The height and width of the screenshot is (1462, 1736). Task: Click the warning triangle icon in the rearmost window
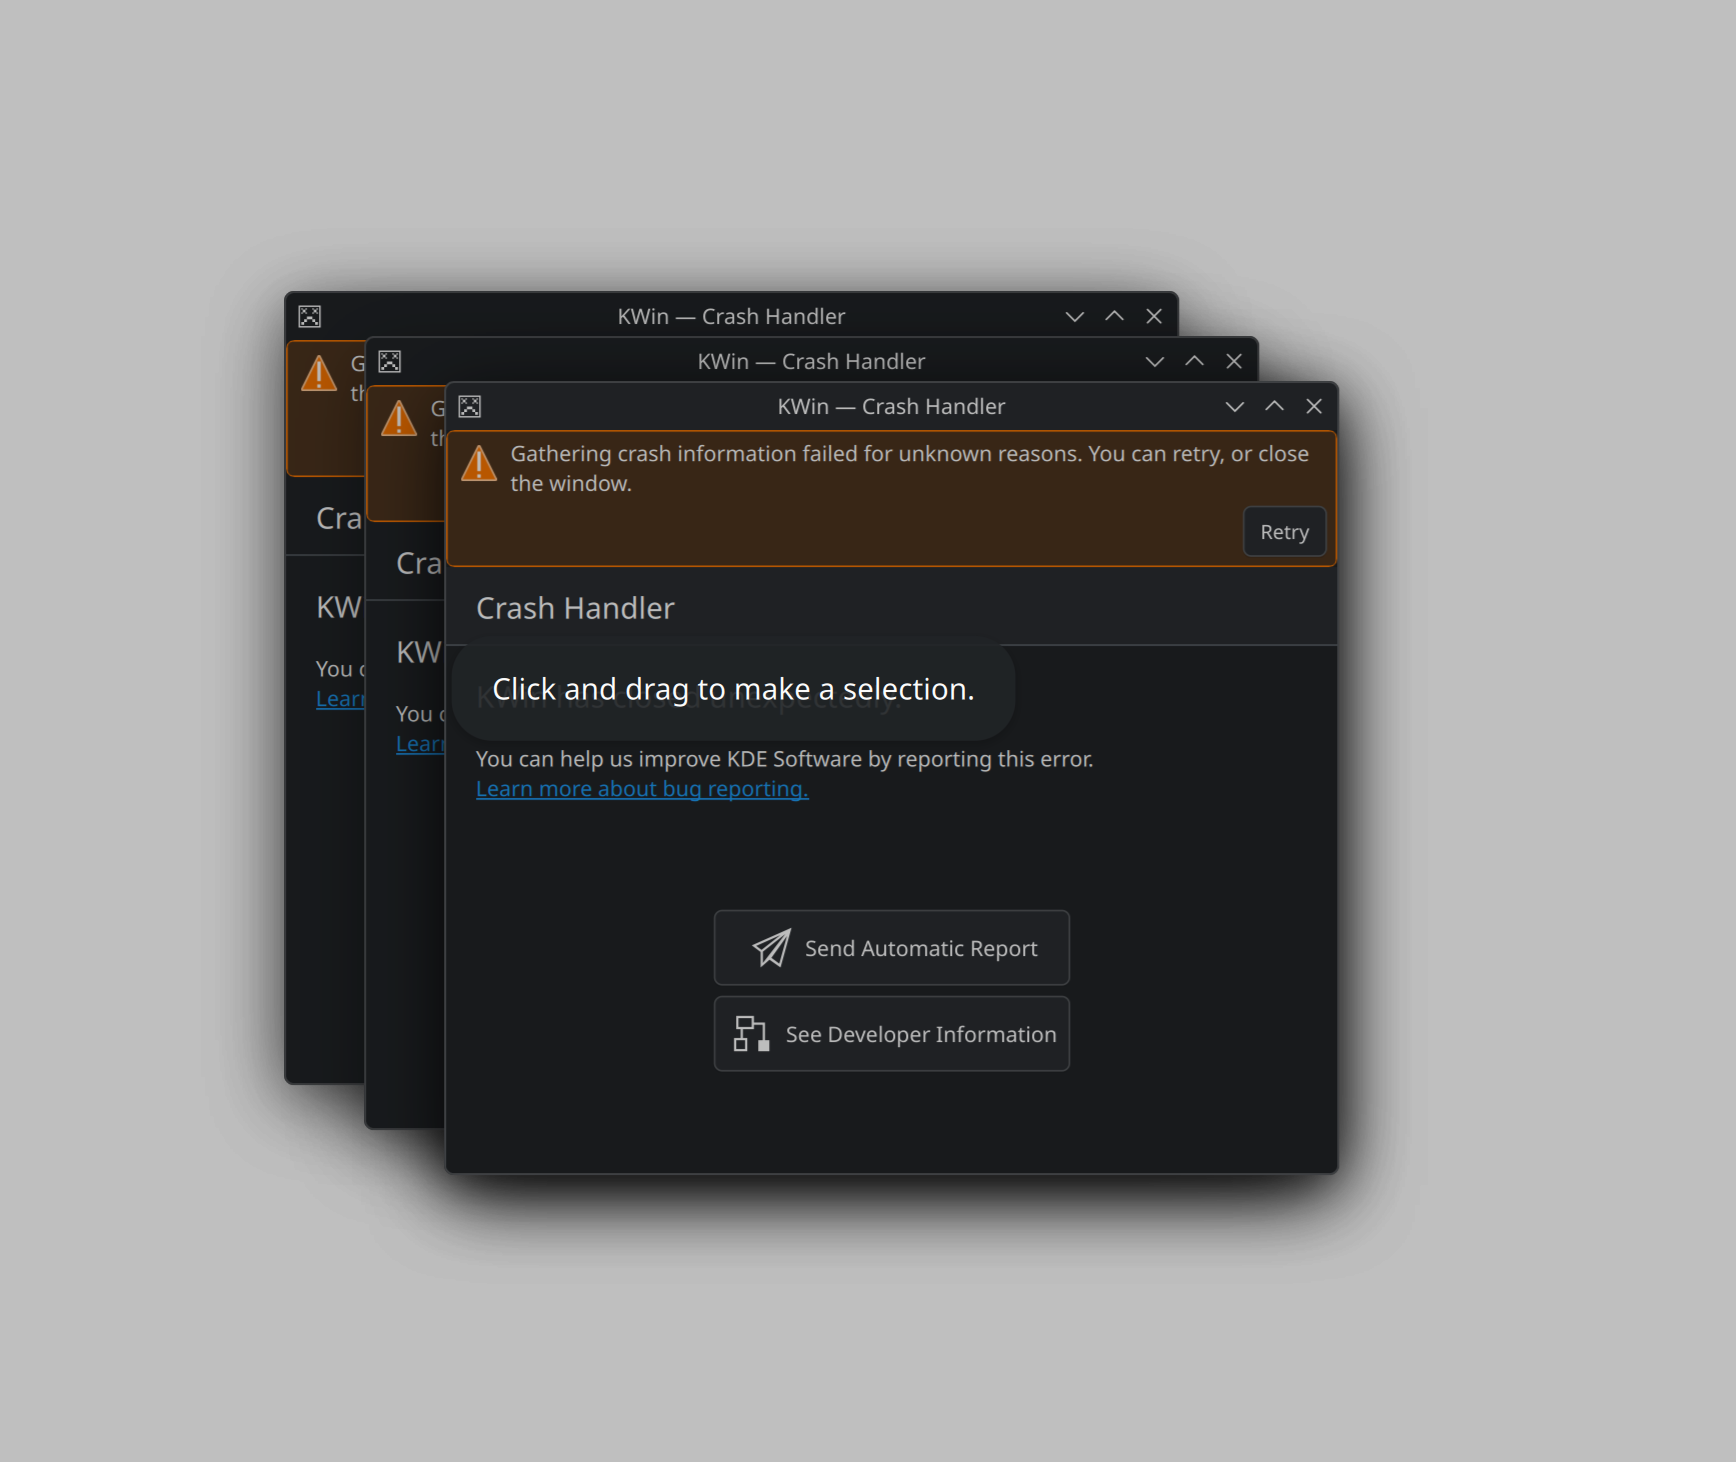click(x=320, y=373)
